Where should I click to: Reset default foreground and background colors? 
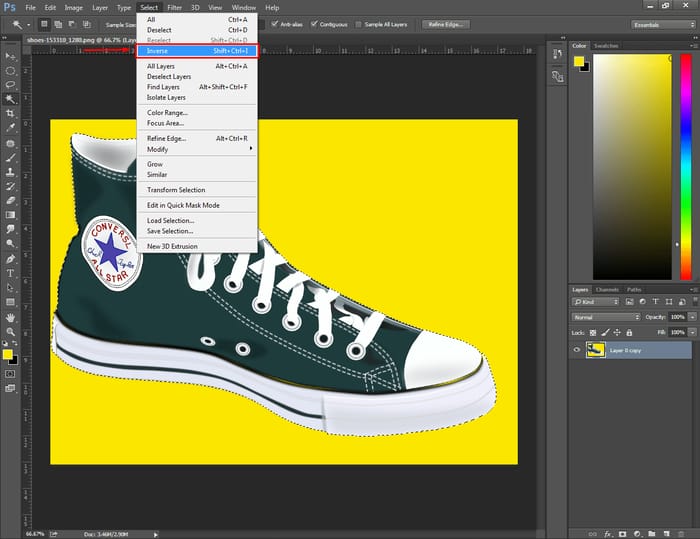pos(5,343)
